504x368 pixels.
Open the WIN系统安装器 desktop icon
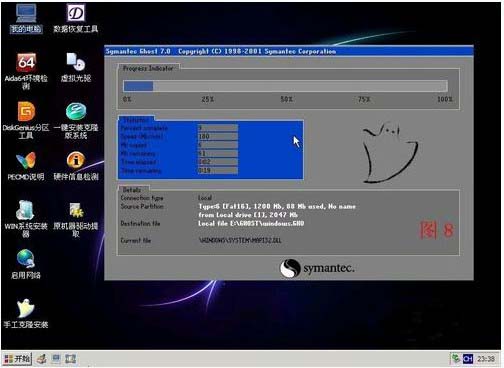coord(26,219)
